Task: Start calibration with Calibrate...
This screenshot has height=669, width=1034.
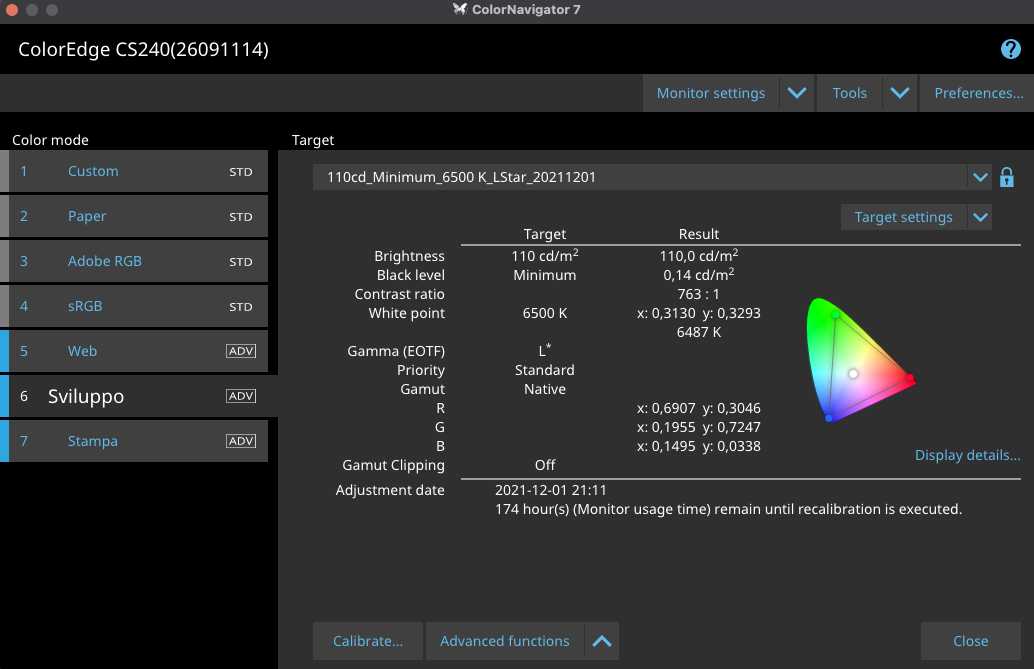Action: click(367, 641)
